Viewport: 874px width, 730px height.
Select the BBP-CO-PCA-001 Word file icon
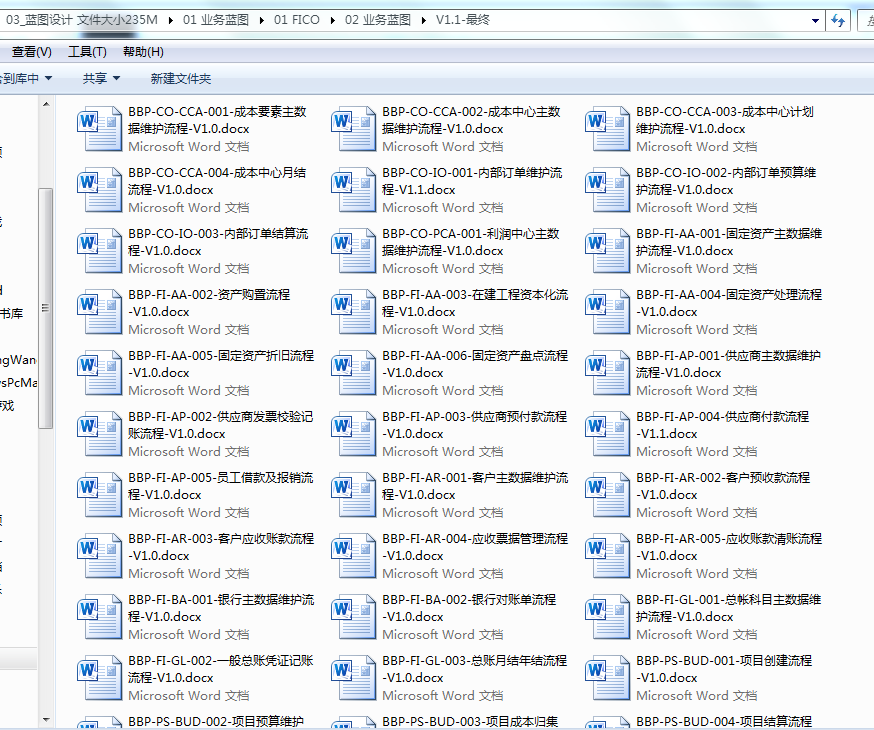point(354,251)
